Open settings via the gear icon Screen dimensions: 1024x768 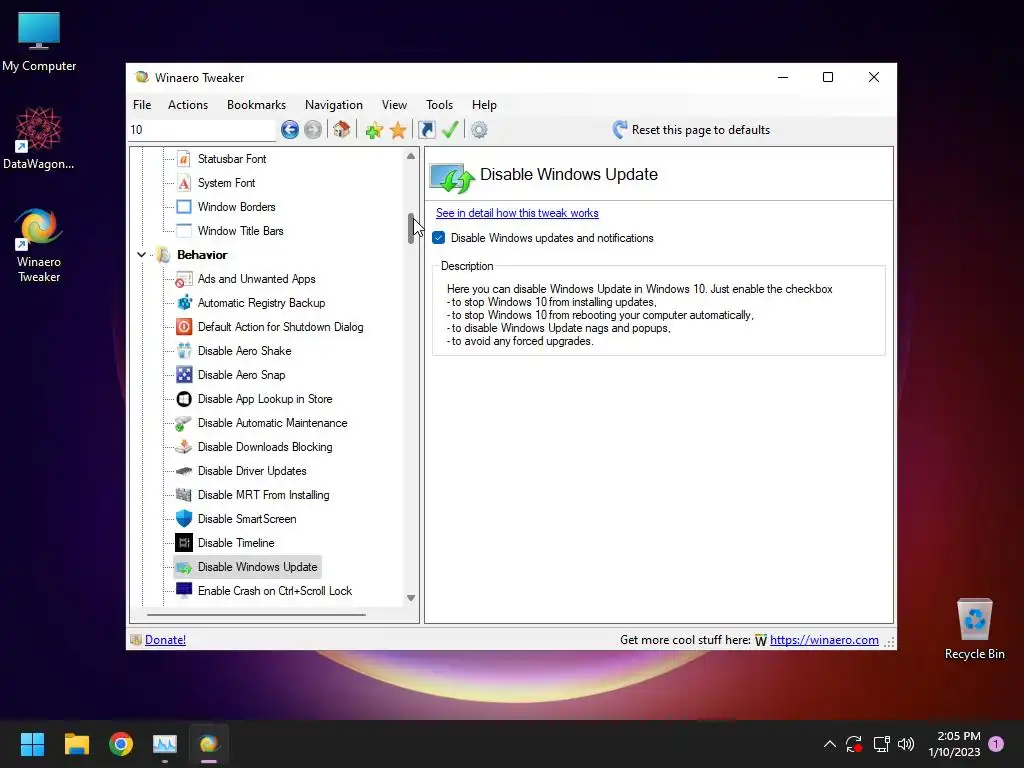coord(479,130)
